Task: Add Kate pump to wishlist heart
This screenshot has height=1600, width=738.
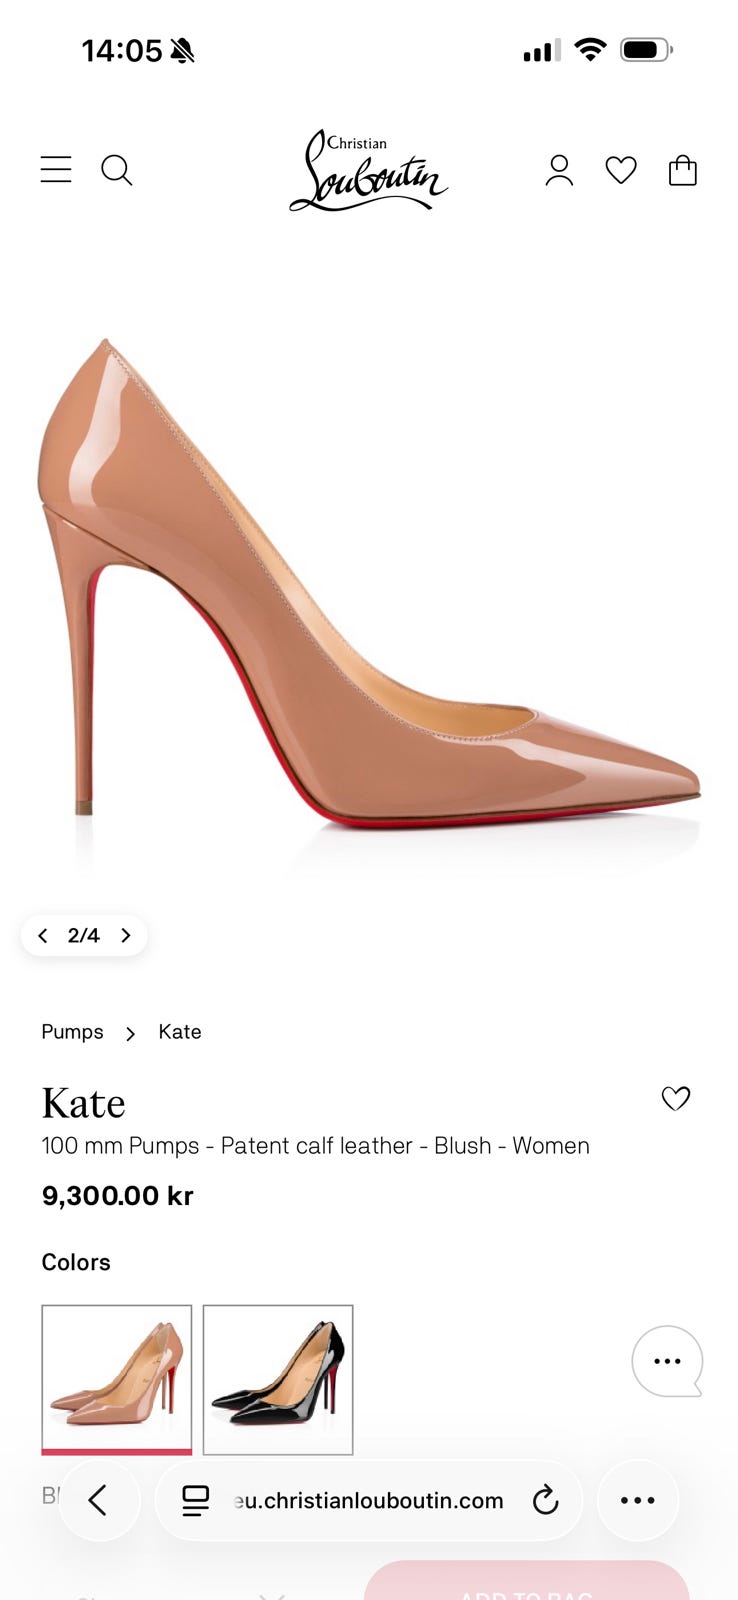Action: pyautogui.click(x=676, y=1098)
